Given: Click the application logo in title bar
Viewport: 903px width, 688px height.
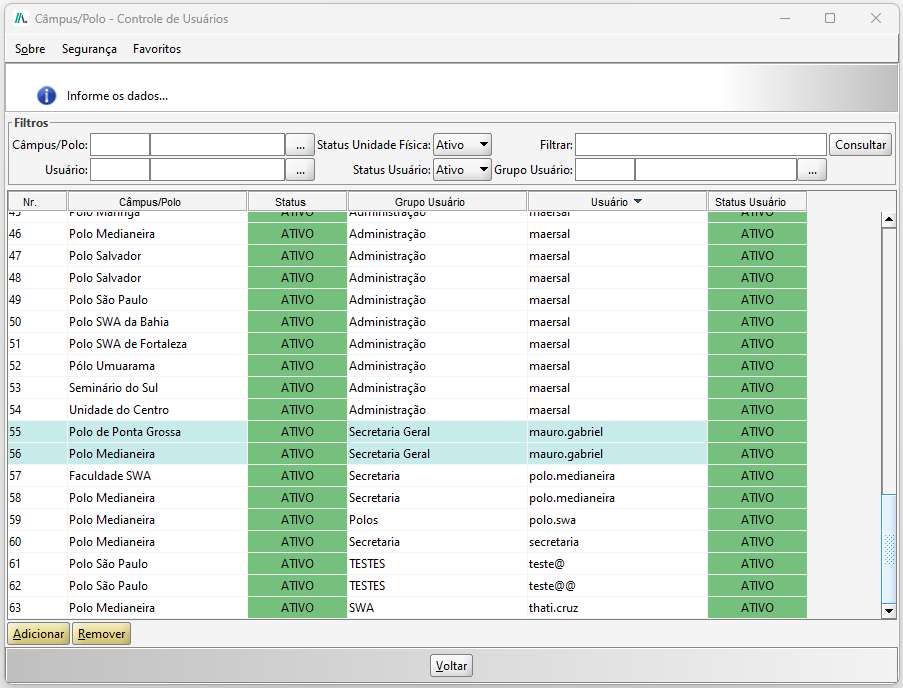Looking at the screenshot, I should (x=21, y=18).
